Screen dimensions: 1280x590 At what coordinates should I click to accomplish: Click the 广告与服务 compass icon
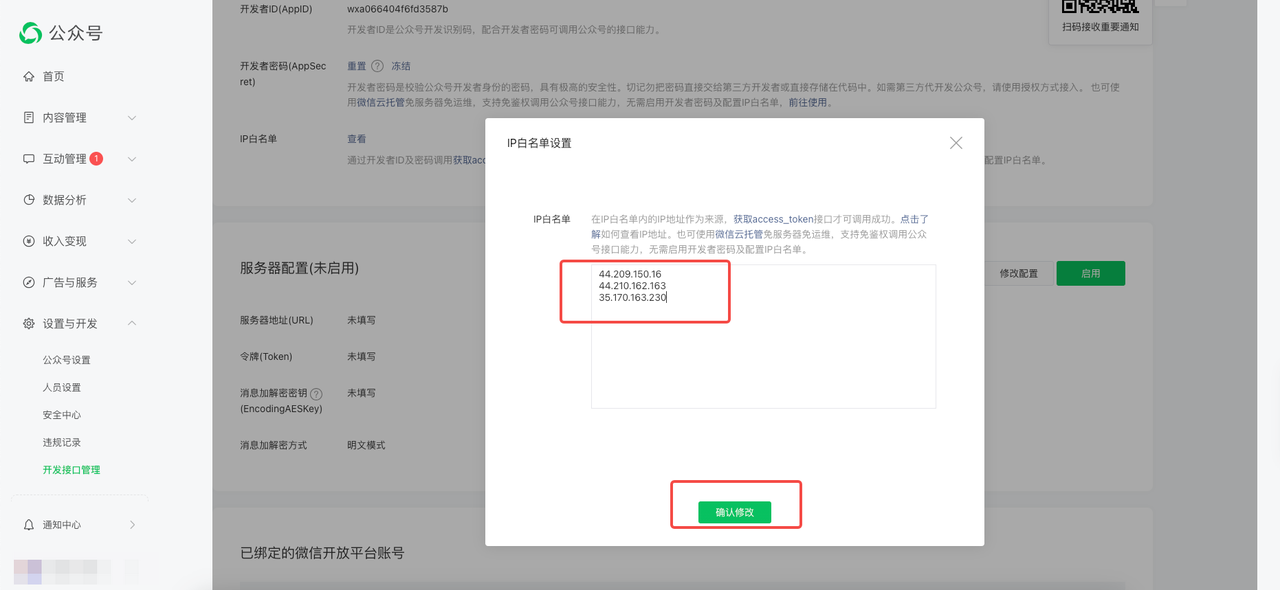coord(29,282)
